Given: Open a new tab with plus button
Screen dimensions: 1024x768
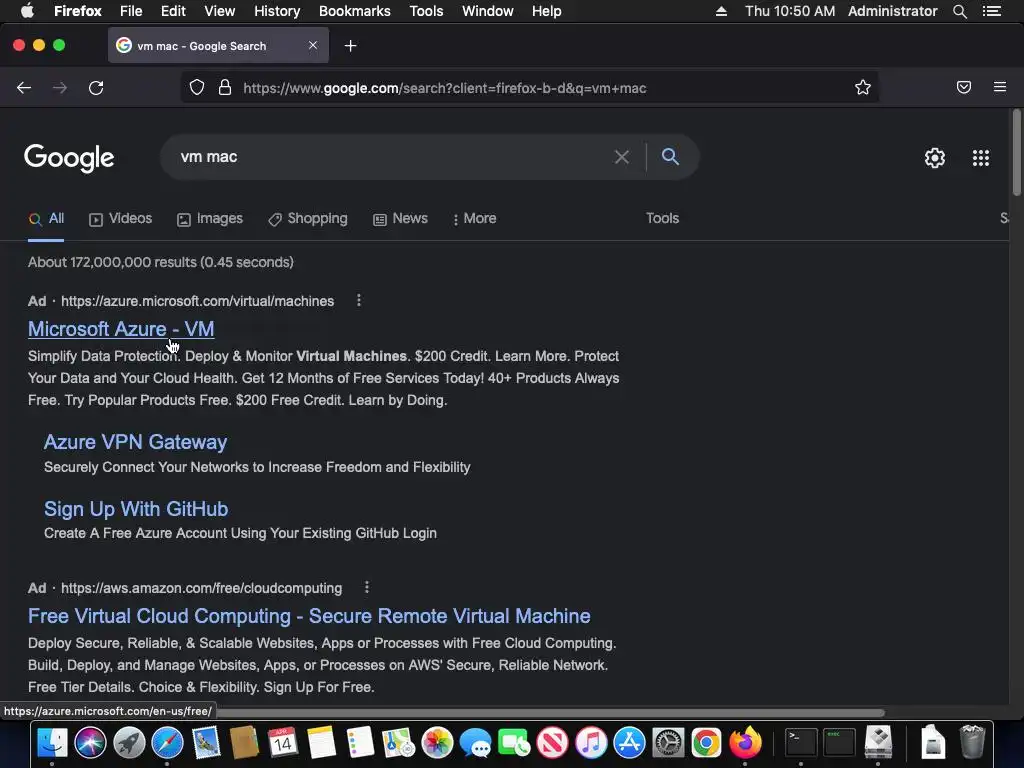Looking at the screenshot, I should tap(351, 46).
